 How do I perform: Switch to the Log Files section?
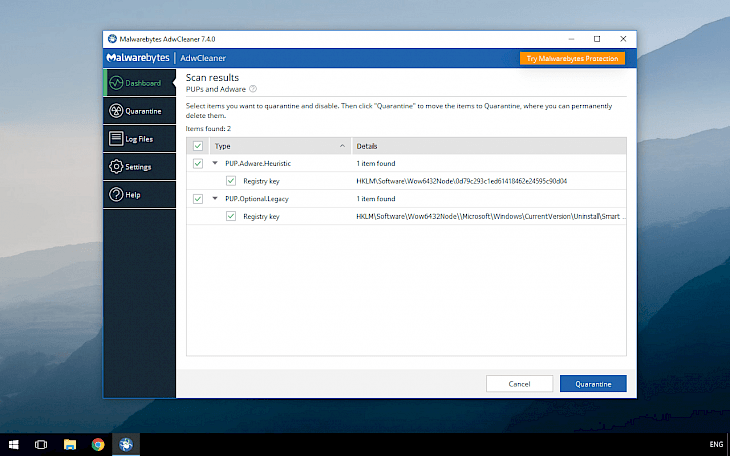139,139
